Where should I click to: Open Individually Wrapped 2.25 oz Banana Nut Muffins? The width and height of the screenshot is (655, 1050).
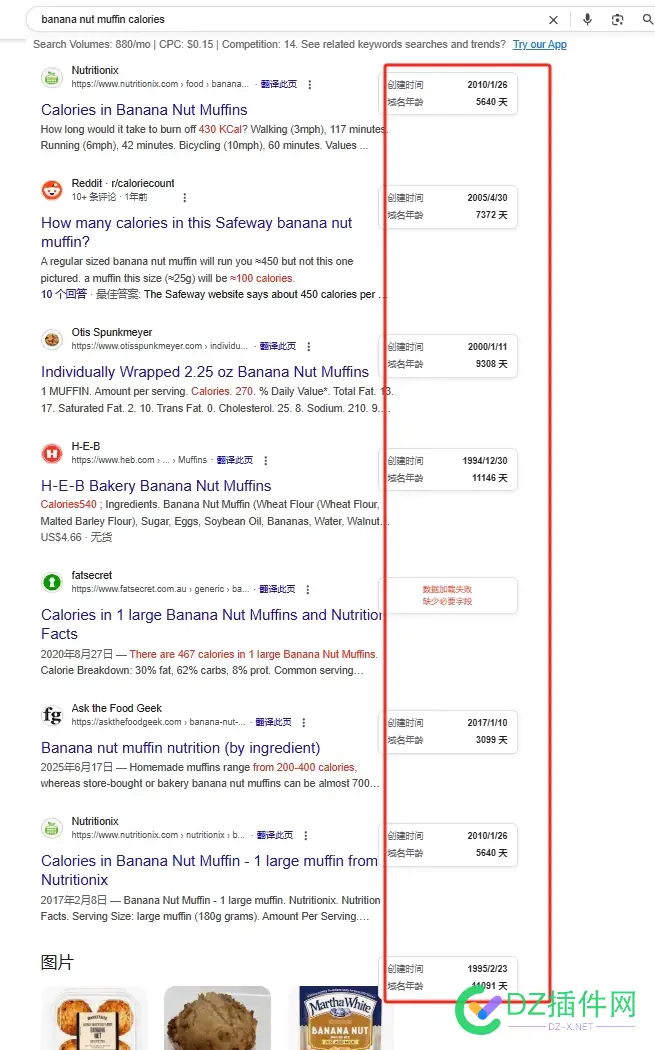click(x=205, y=372)
